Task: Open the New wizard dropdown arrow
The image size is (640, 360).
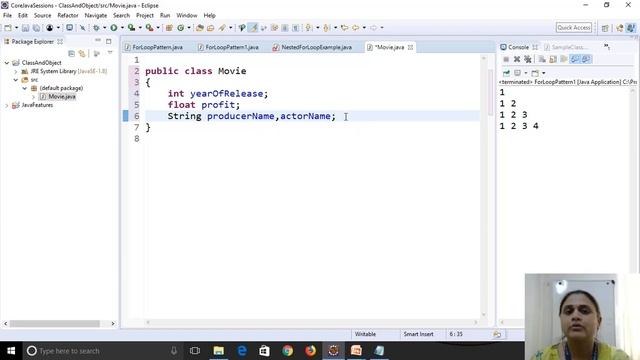Action: pyautogui.click(x=16, y=28)
